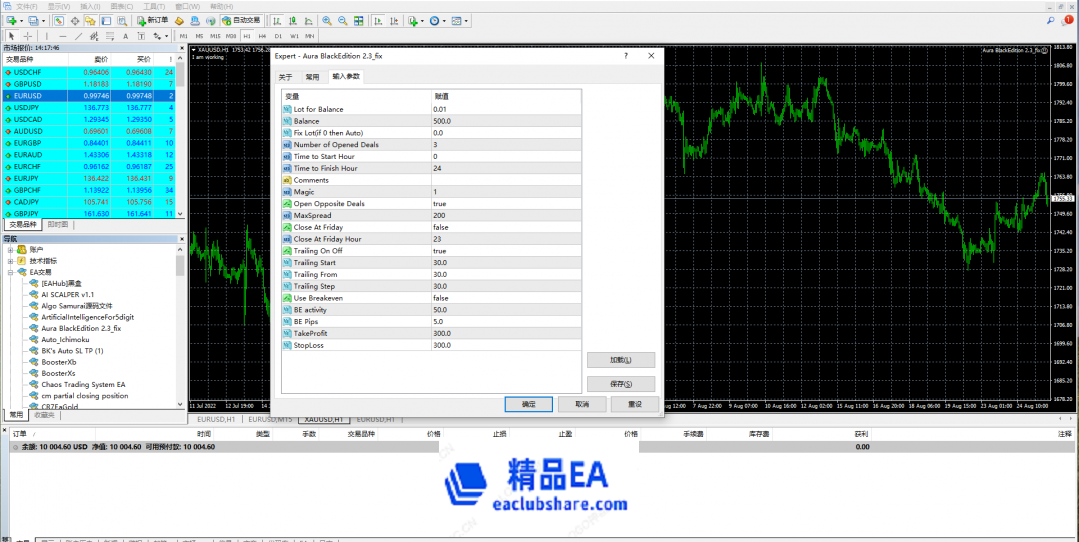Click the Profiles toolbar icon
Screen dimensions: 1079x542
pyautogui.click(x=33, y=21)
